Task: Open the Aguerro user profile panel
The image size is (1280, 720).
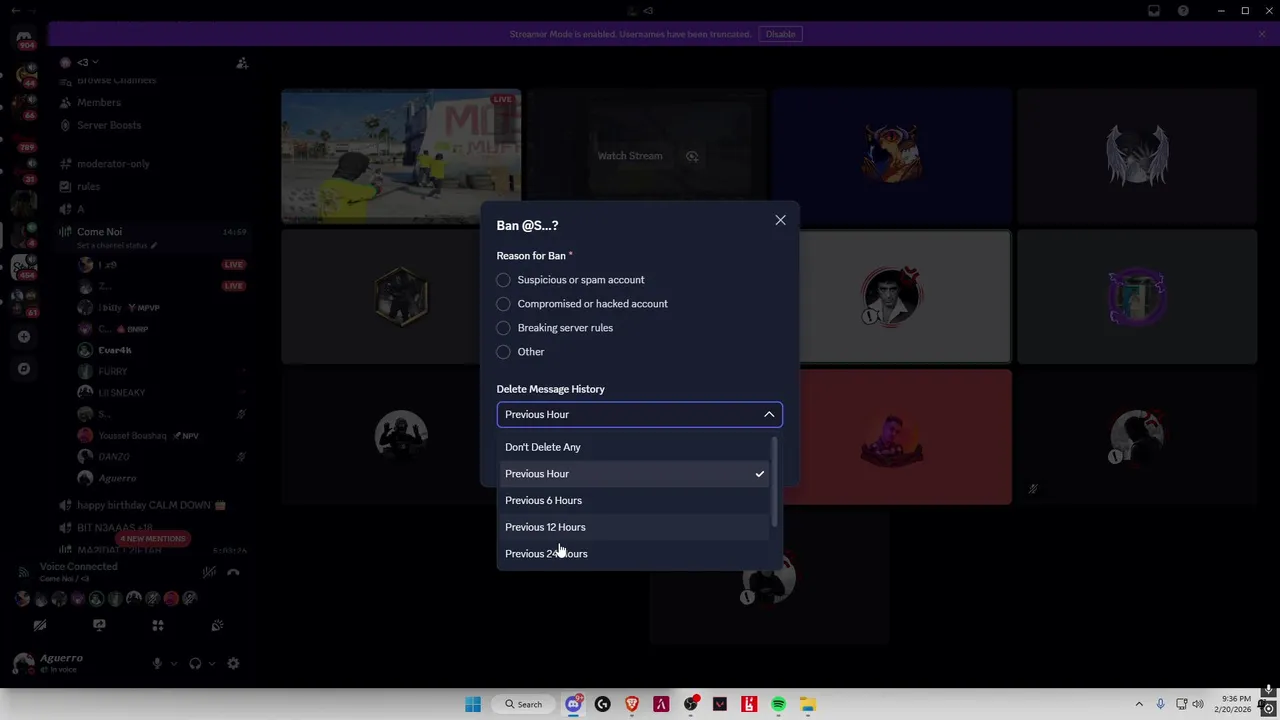Action: pos(62,663)
